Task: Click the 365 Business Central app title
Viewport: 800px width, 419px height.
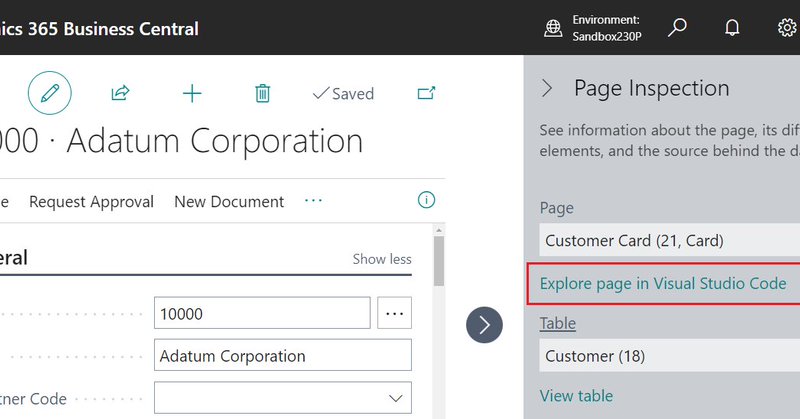Action: pyautogui.click(x=113, y=29)
